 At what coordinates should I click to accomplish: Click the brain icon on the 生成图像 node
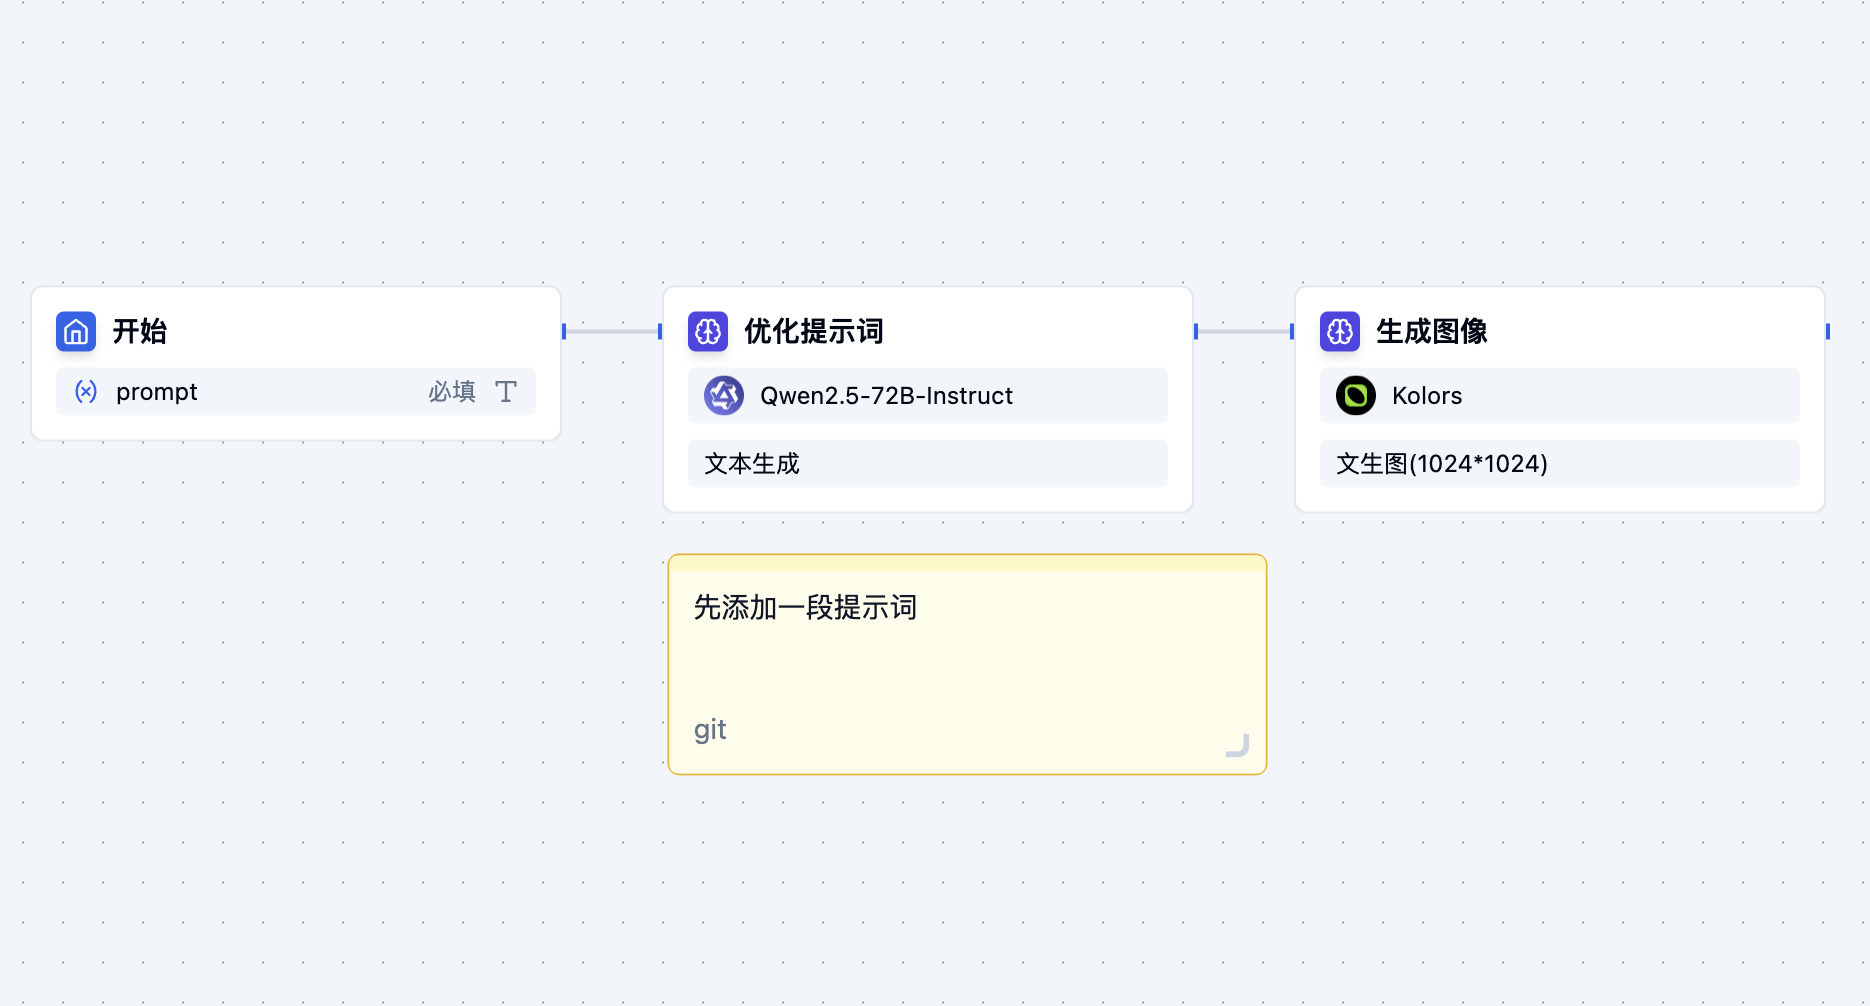[x=1339, y=331]
